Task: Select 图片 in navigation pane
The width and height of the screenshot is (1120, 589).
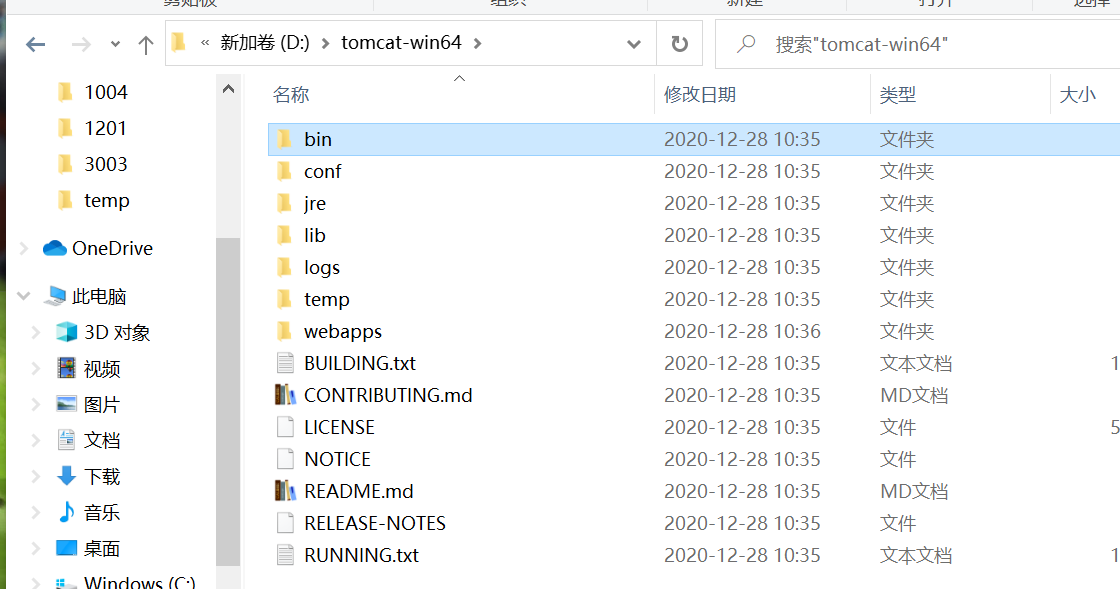Action: pos(101,404)
